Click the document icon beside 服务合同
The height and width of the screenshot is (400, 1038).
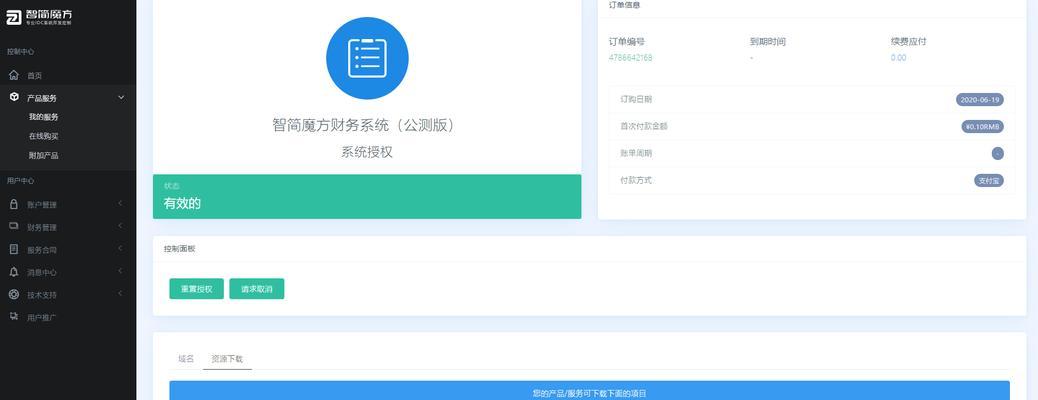14,249
